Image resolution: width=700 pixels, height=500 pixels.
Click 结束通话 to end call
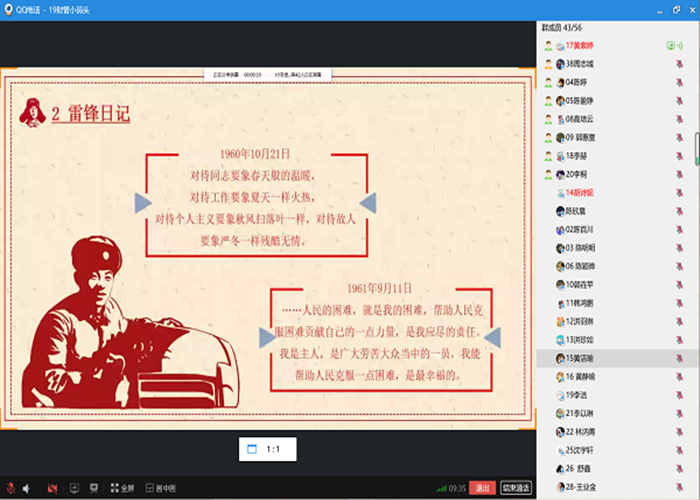point(516,488)
